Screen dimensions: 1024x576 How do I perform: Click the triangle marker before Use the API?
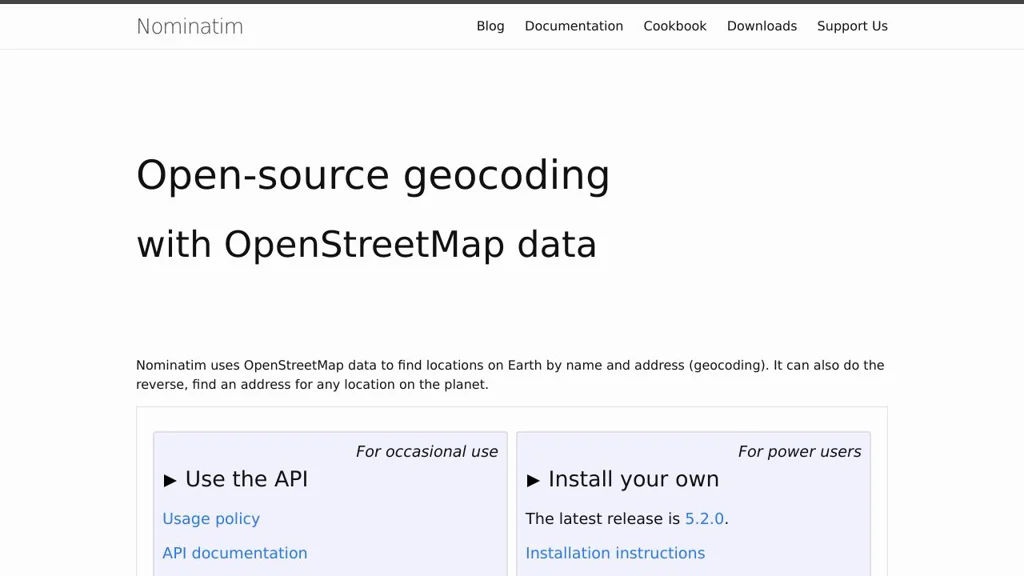(170, 480)
